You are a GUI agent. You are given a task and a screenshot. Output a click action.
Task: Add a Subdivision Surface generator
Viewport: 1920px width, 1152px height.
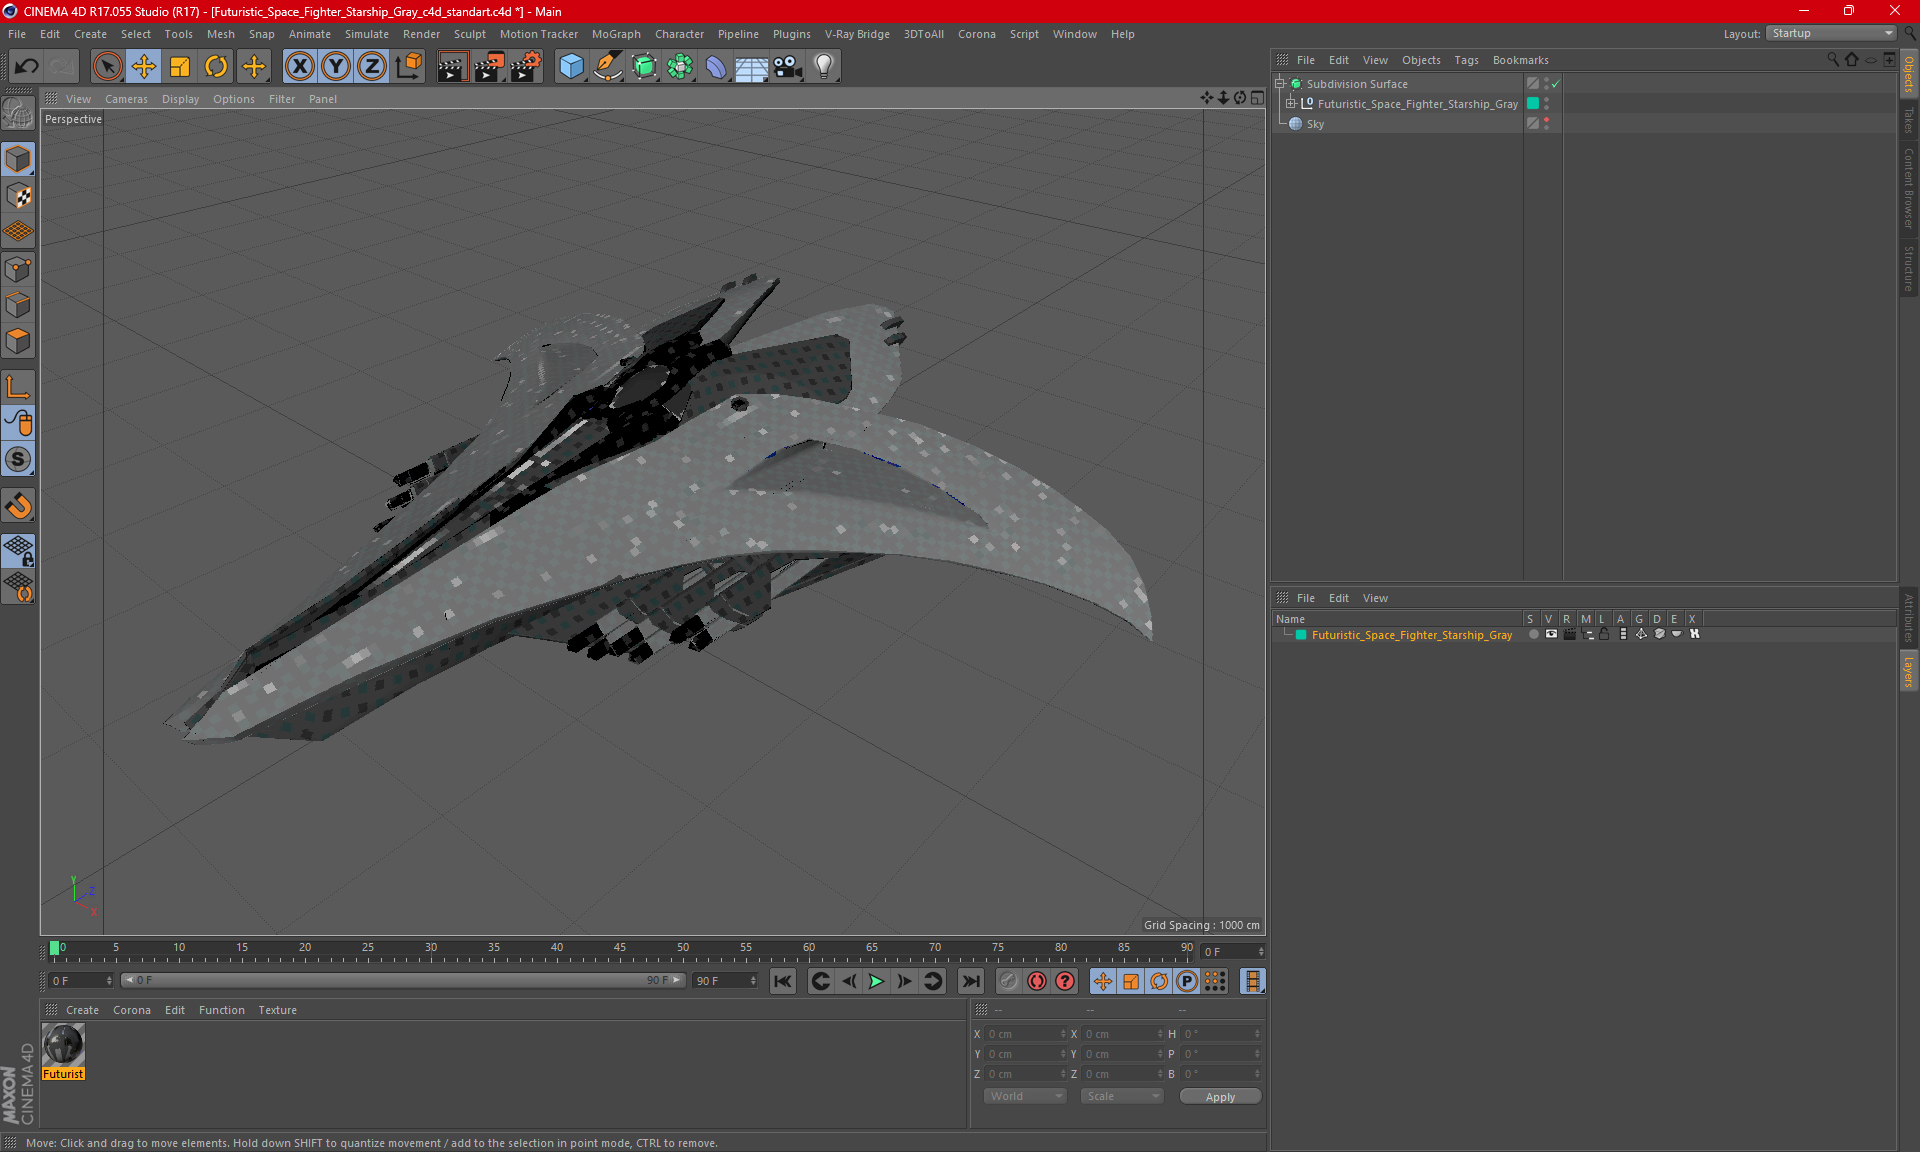point(644,67)
